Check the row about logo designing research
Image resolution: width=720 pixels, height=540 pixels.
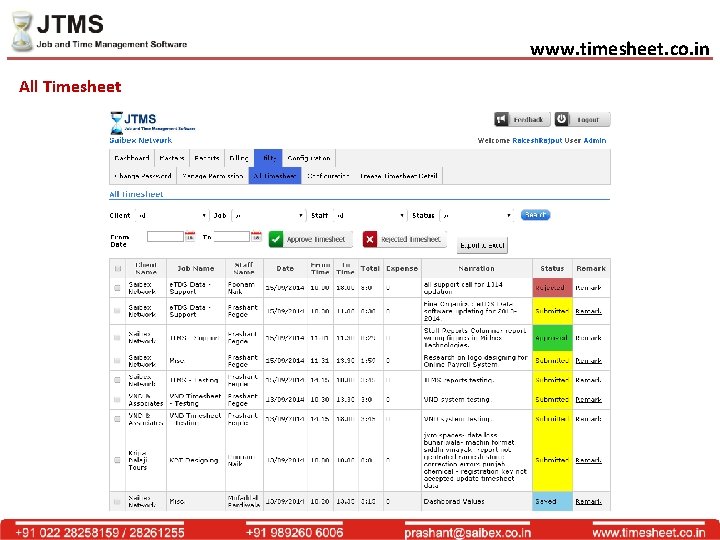(x=118, y=361)
